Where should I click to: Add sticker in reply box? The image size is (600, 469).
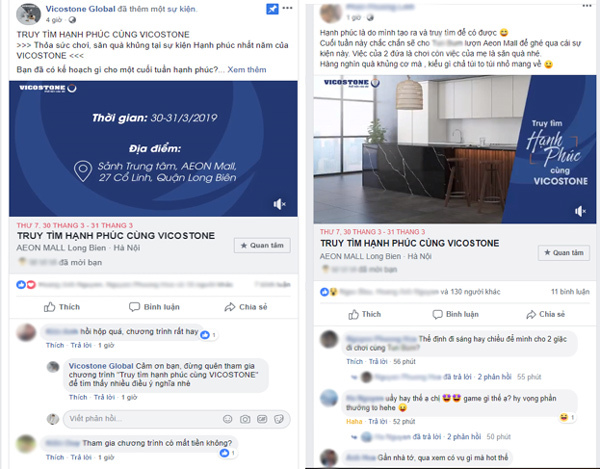(x=279, y=419)
